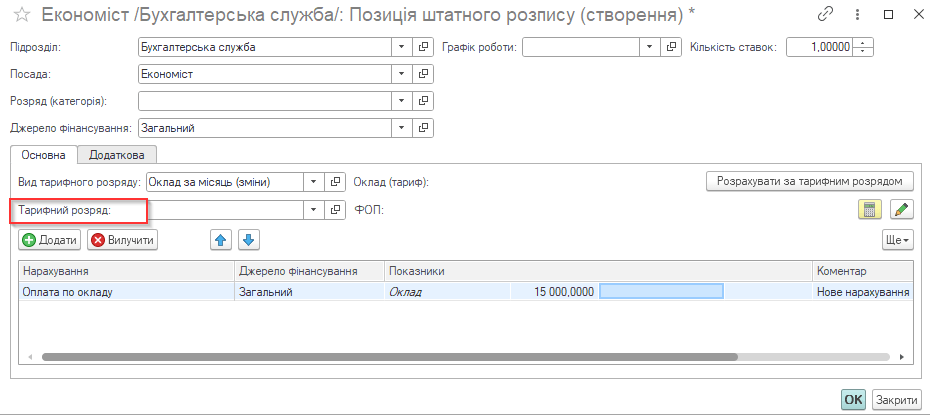This screenshot has width=930, height=415.
Task: Select the Оплата по окладу cell
Action: [126, 292]
